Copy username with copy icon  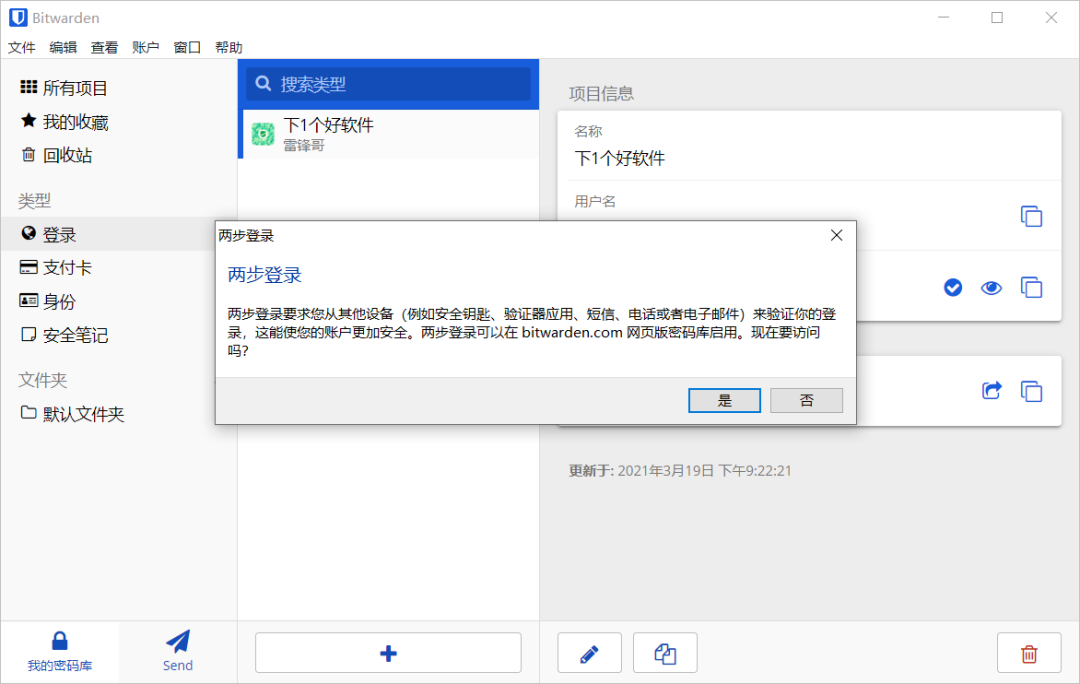coord(1031,216)
